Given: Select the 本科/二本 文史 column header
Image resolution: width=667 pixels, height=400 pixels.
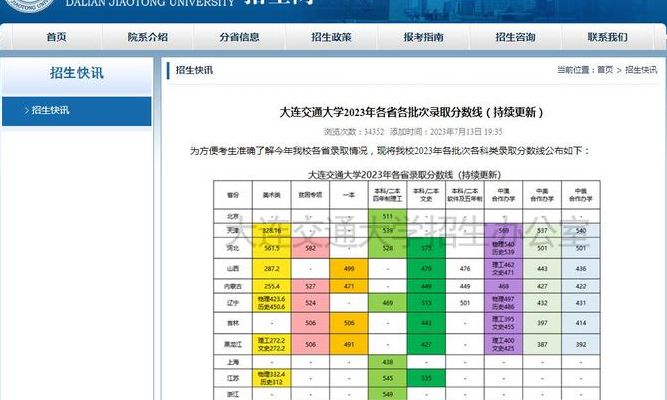Looking at the screenshot, I should point(426,195).
